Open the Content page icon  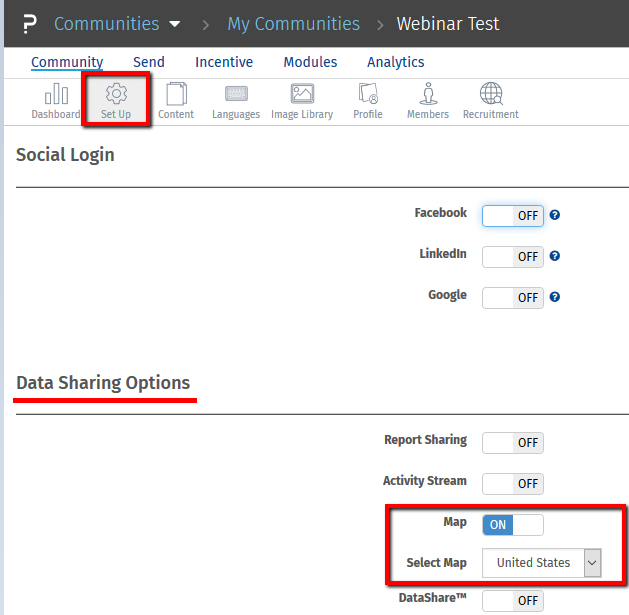pyautogui.click(x=176, y=96)
